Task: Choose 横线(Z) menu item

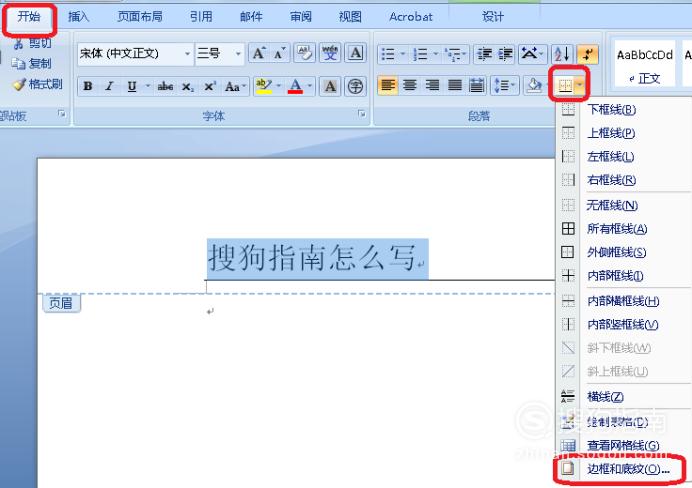Action: (x=622, y=397)
